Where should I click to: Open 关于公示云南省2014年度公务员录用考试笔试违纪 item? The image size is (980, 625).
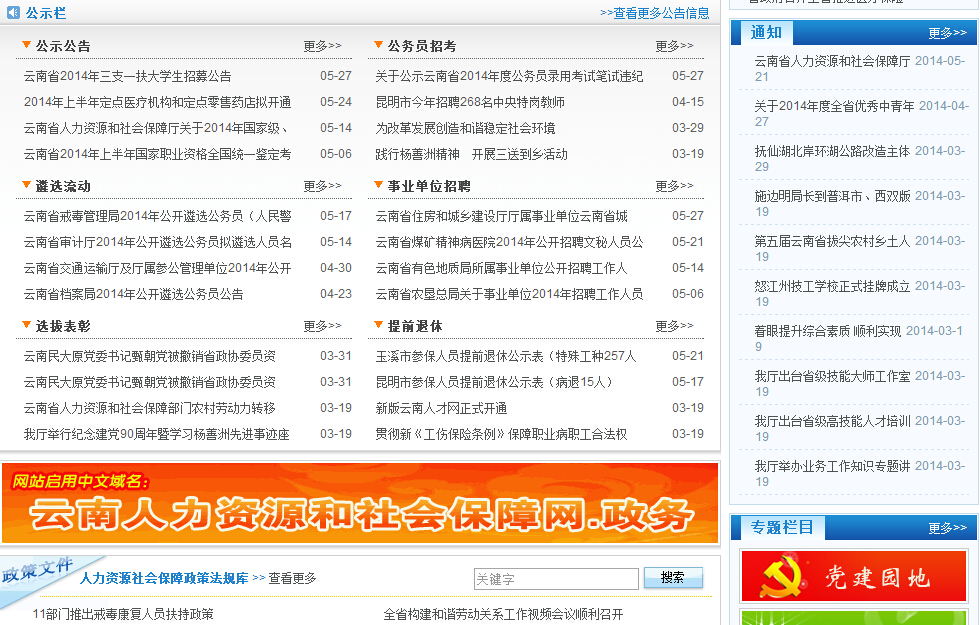pyautogui.click(x=509, y=76)
